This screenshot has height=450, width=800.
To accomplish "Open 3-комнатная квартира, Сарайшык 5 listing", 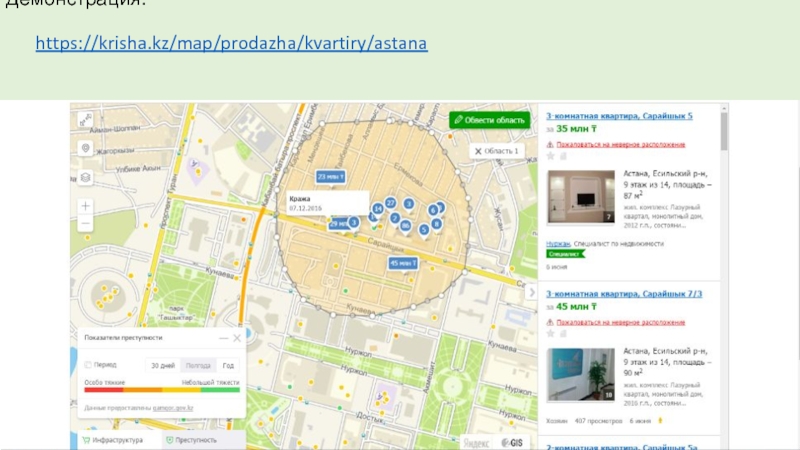I will tap(619, 116).
